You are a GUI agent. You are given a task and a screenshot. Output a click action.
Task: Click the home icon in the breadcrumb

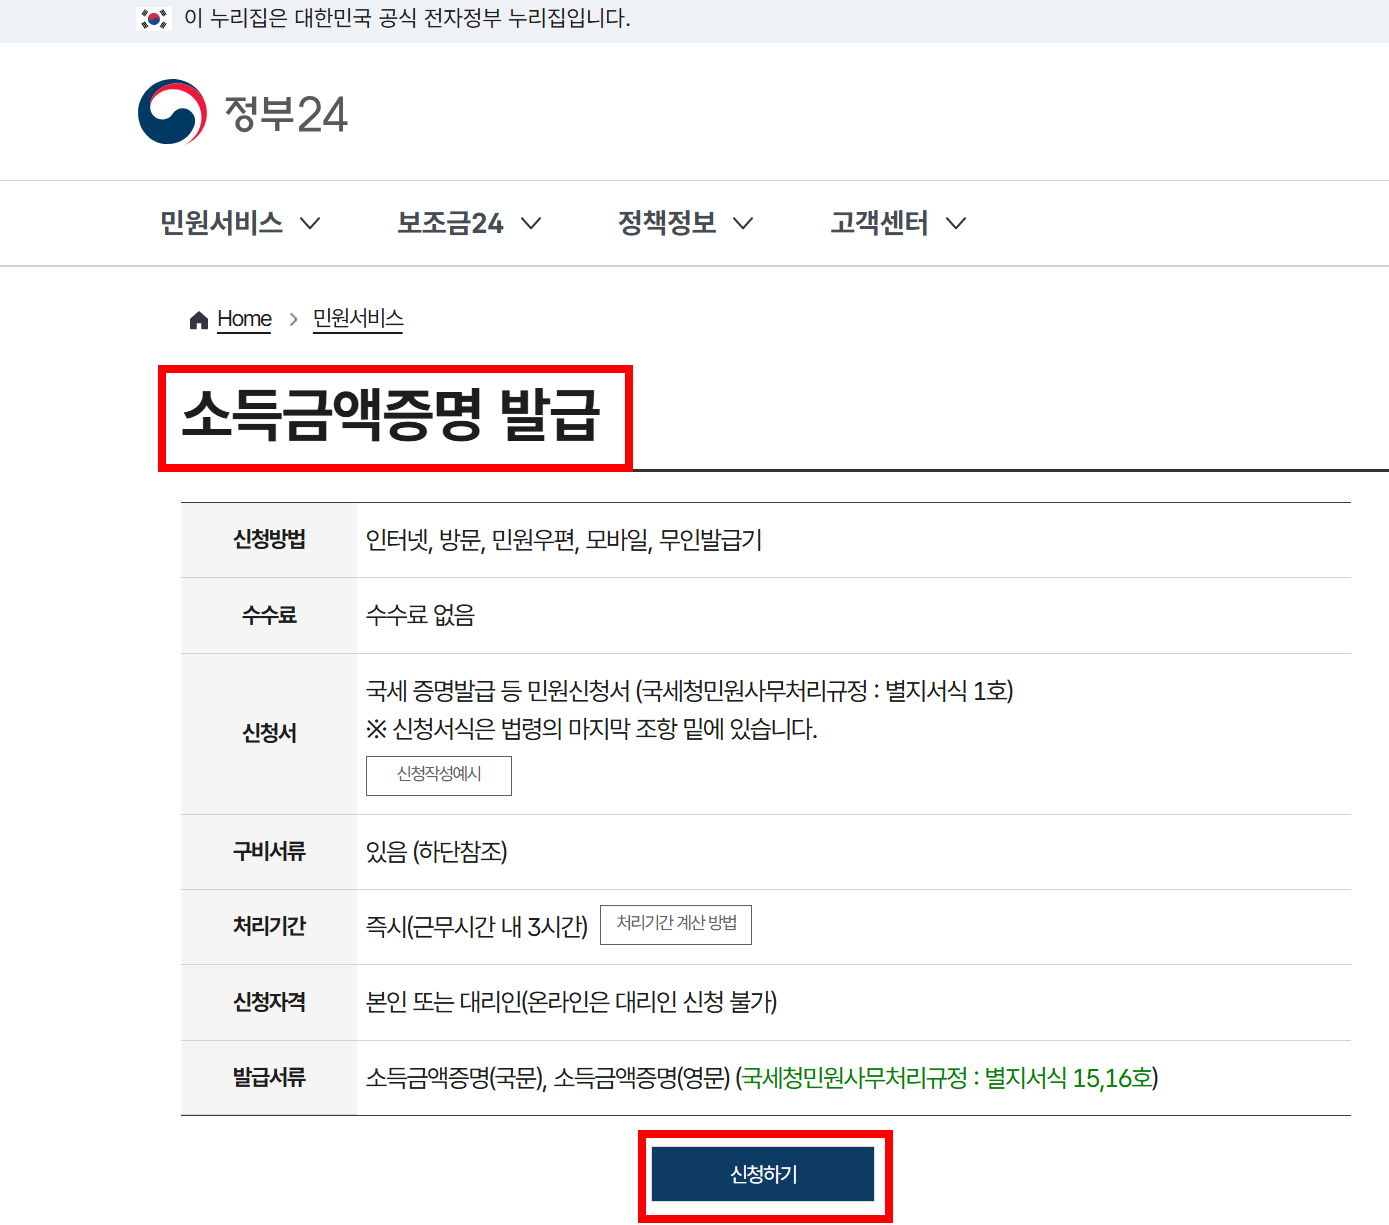[x=199, y=320]
